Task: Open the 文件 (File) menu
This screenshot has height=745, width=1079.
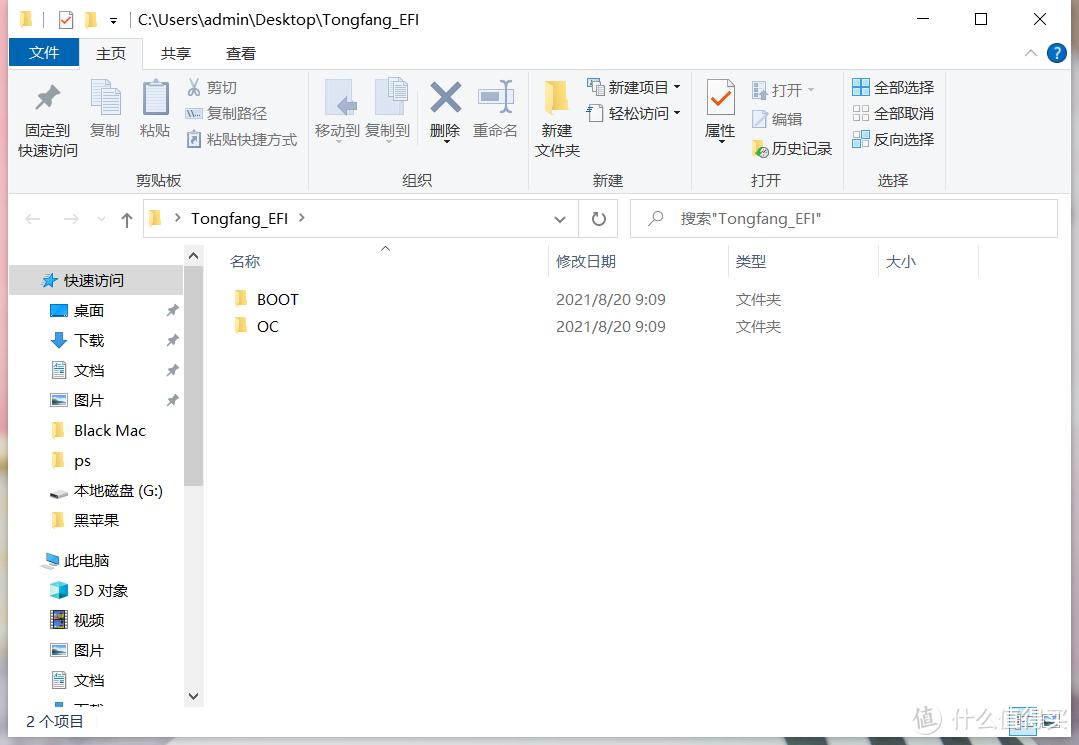Action: 44,52
